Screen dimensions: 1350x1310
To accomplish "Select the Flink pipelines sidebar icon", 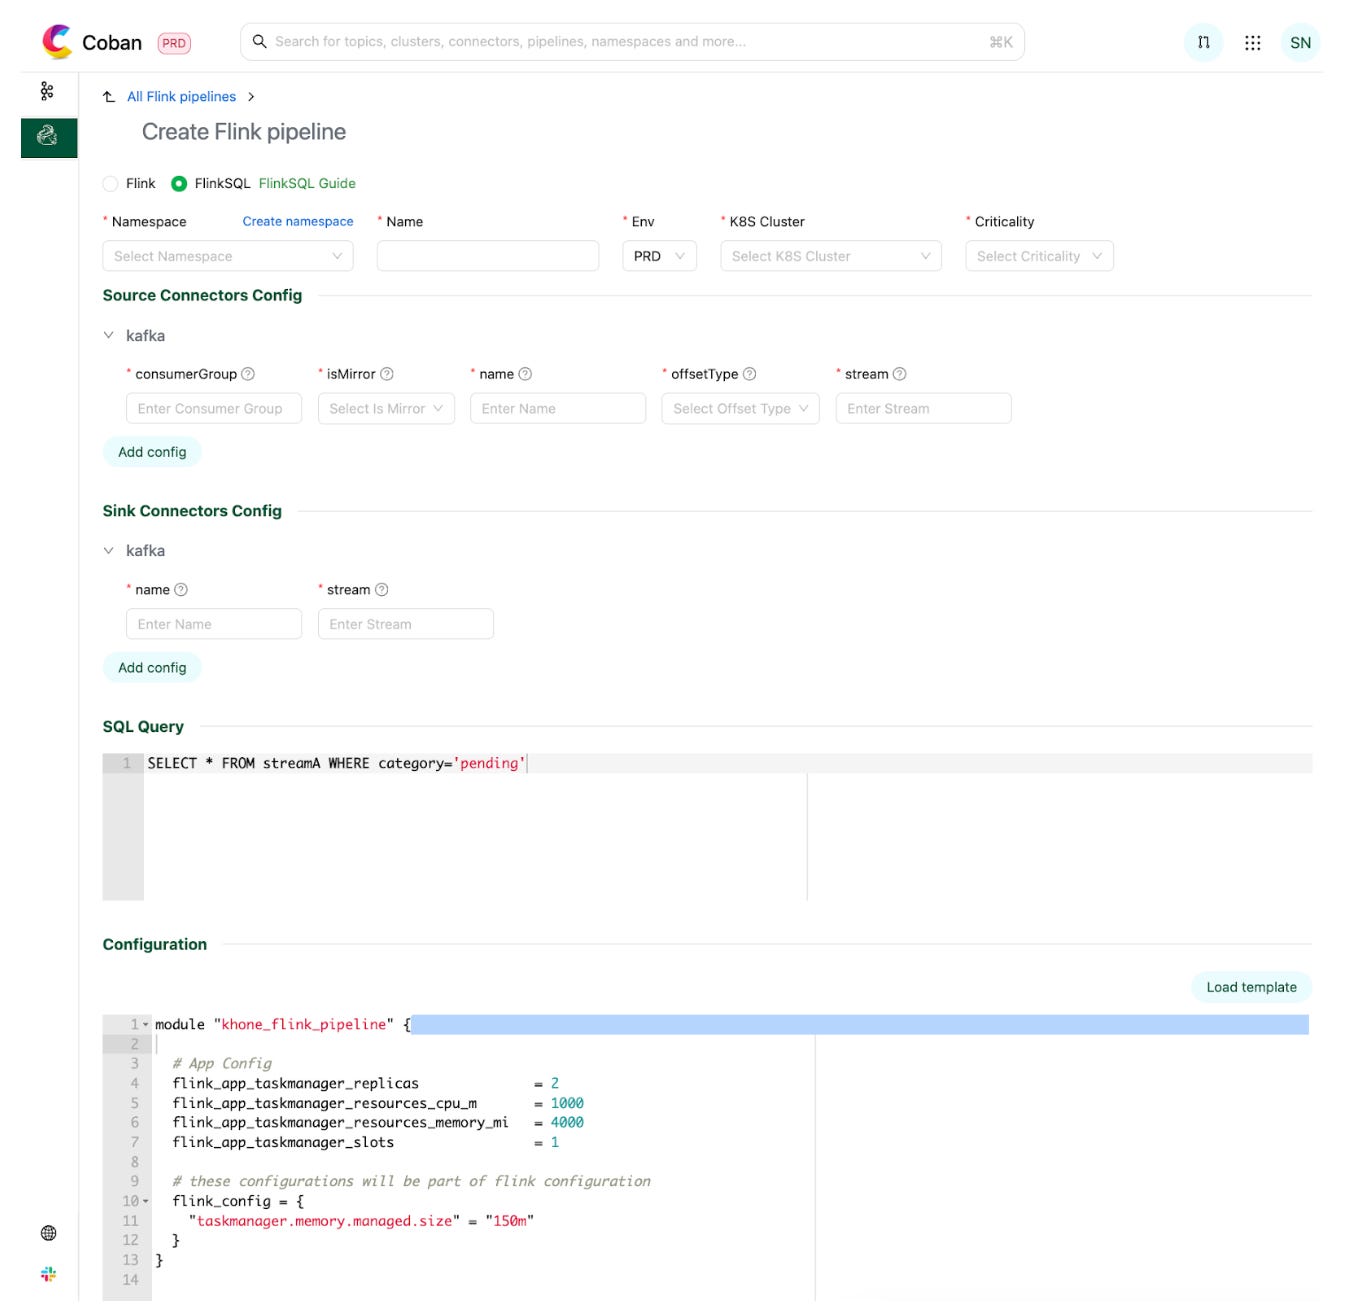I will click(x=48, y=137).
